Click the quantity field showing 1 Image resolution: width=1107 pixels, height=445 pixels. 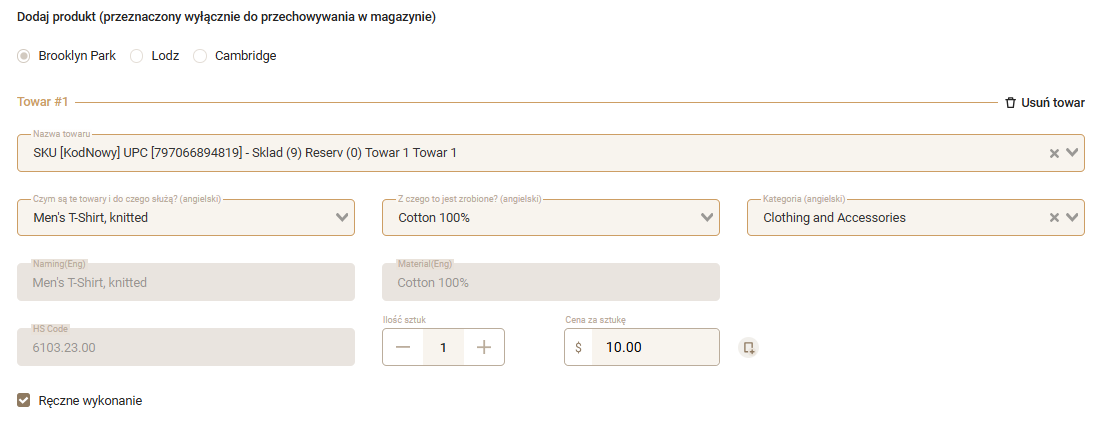(443, 347)
